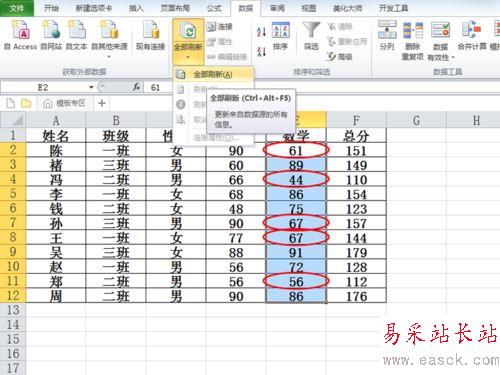This screenshot has width=500, height=375.
Task: Expand the Refresh All dropdown arrow
Action: click(188, 57)
